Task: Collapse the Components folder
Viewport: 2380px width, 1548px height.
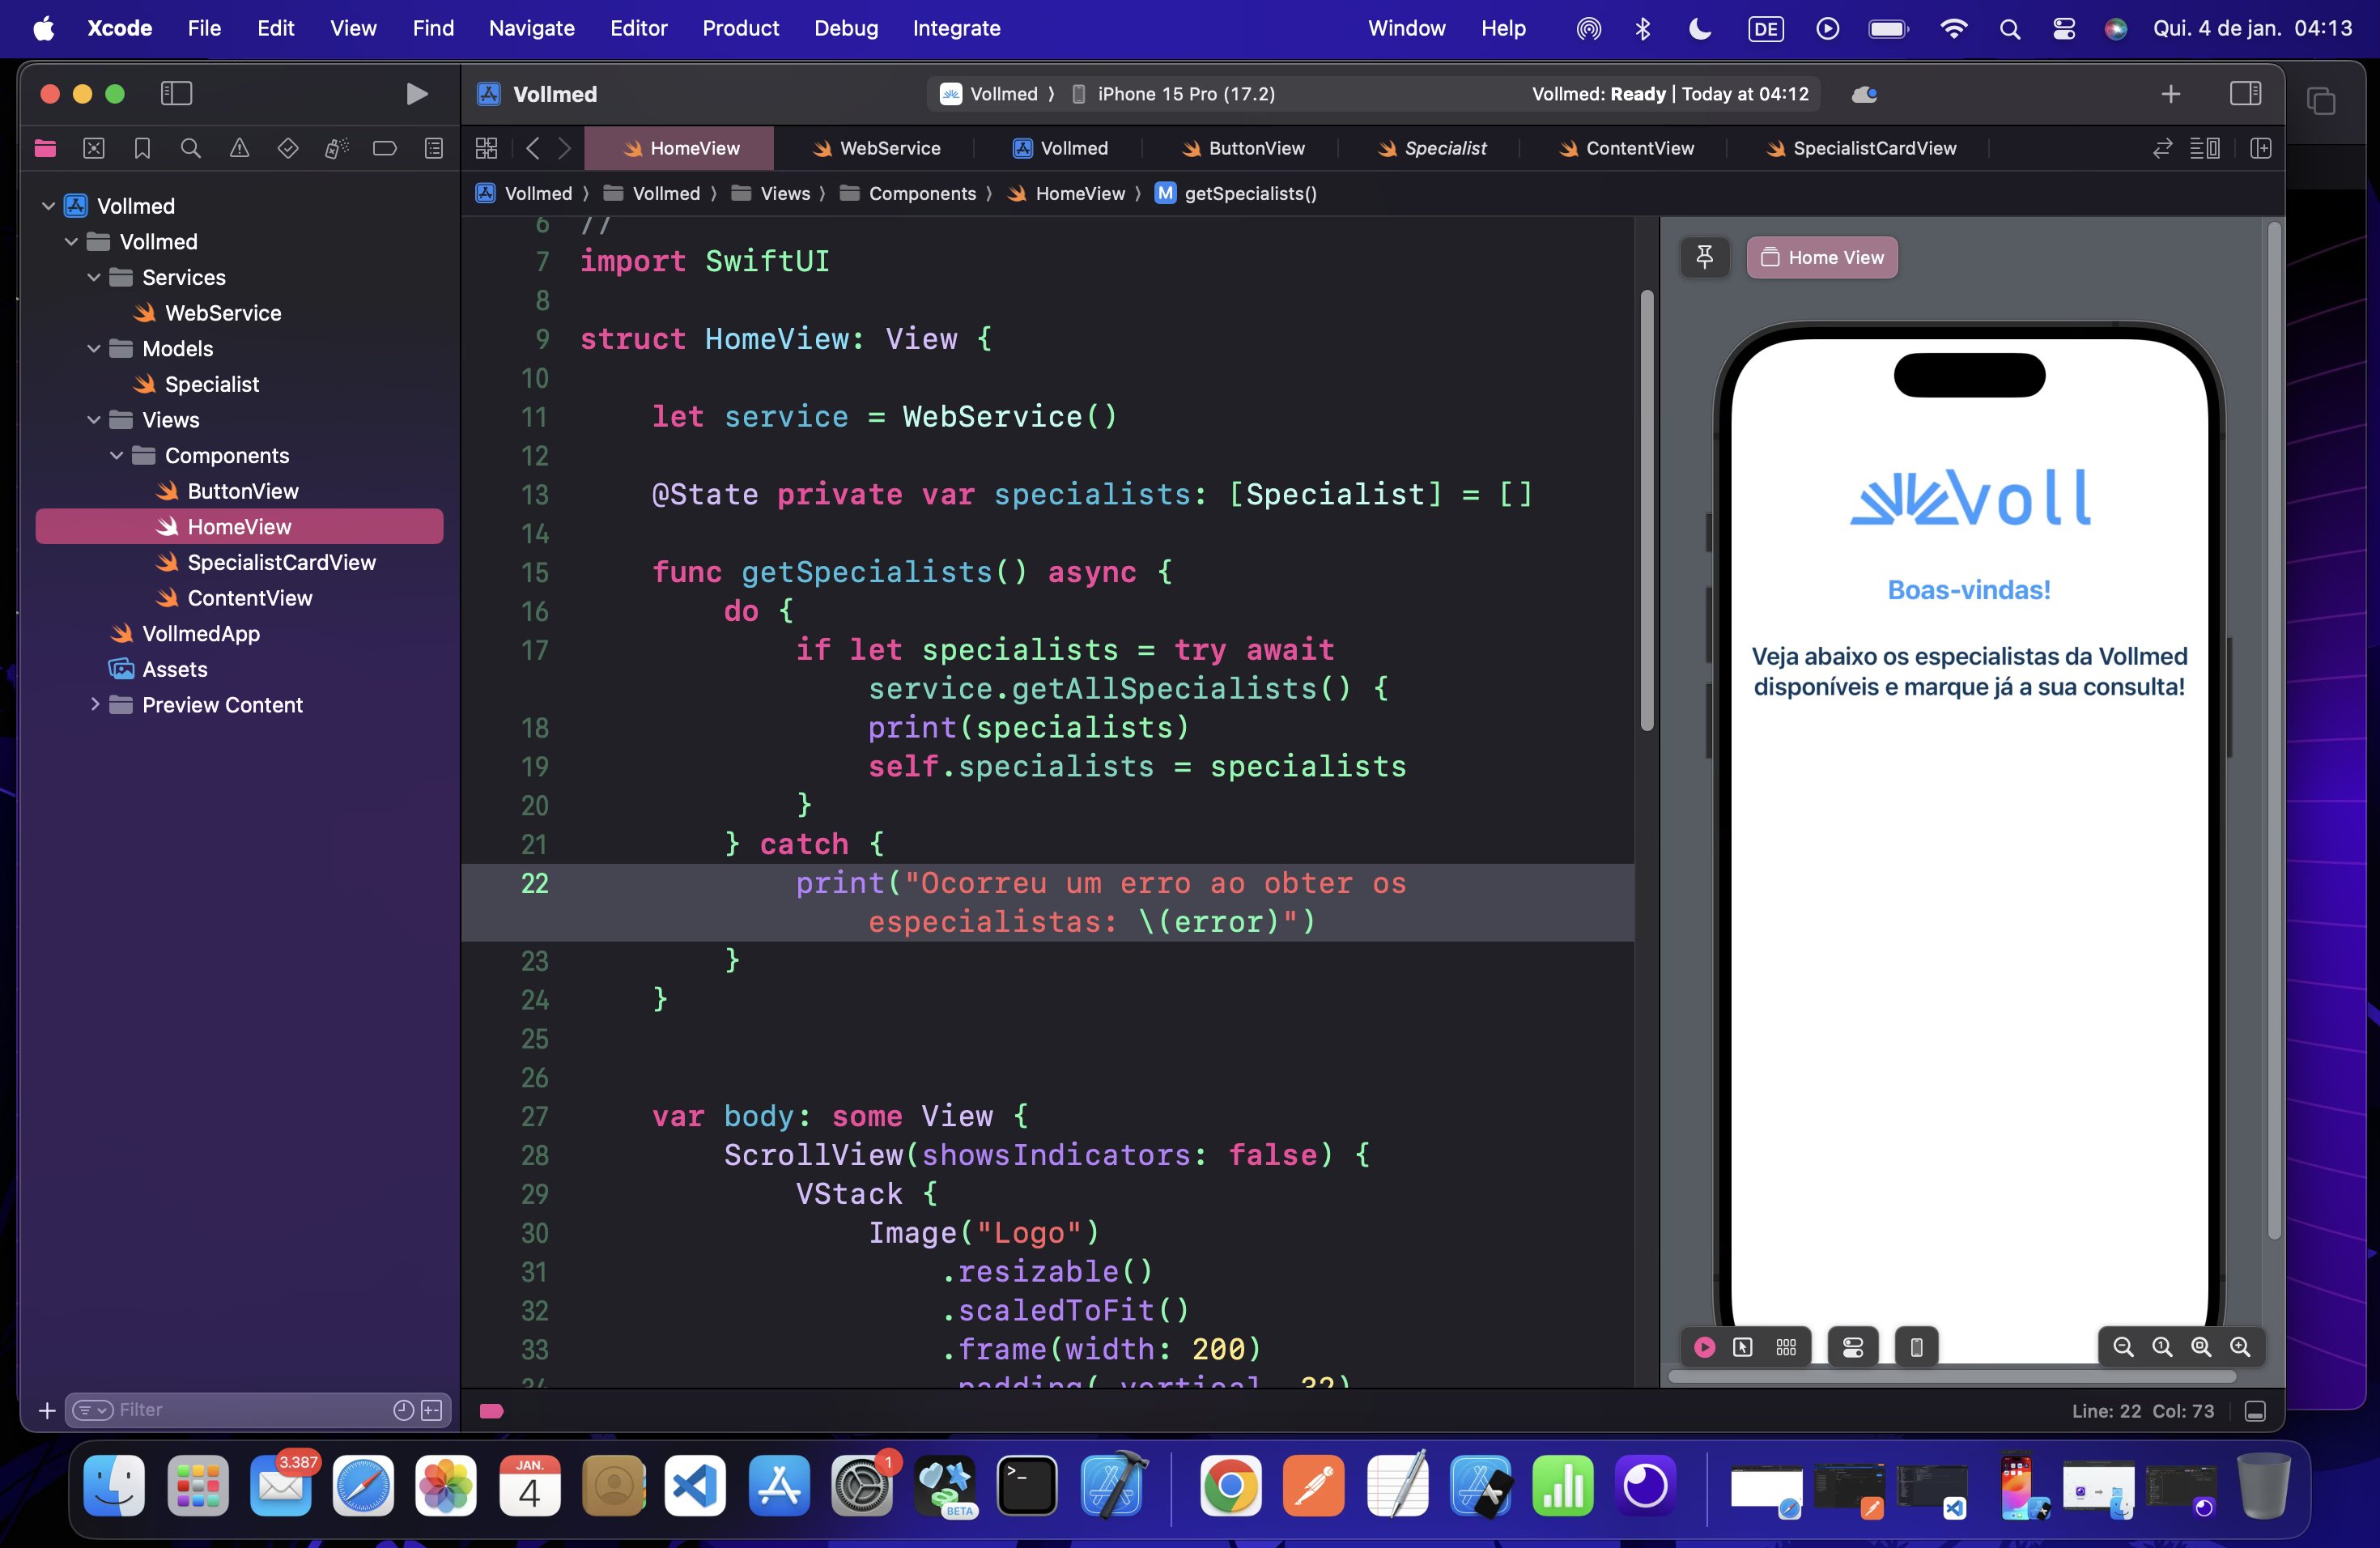Action: 117,456
